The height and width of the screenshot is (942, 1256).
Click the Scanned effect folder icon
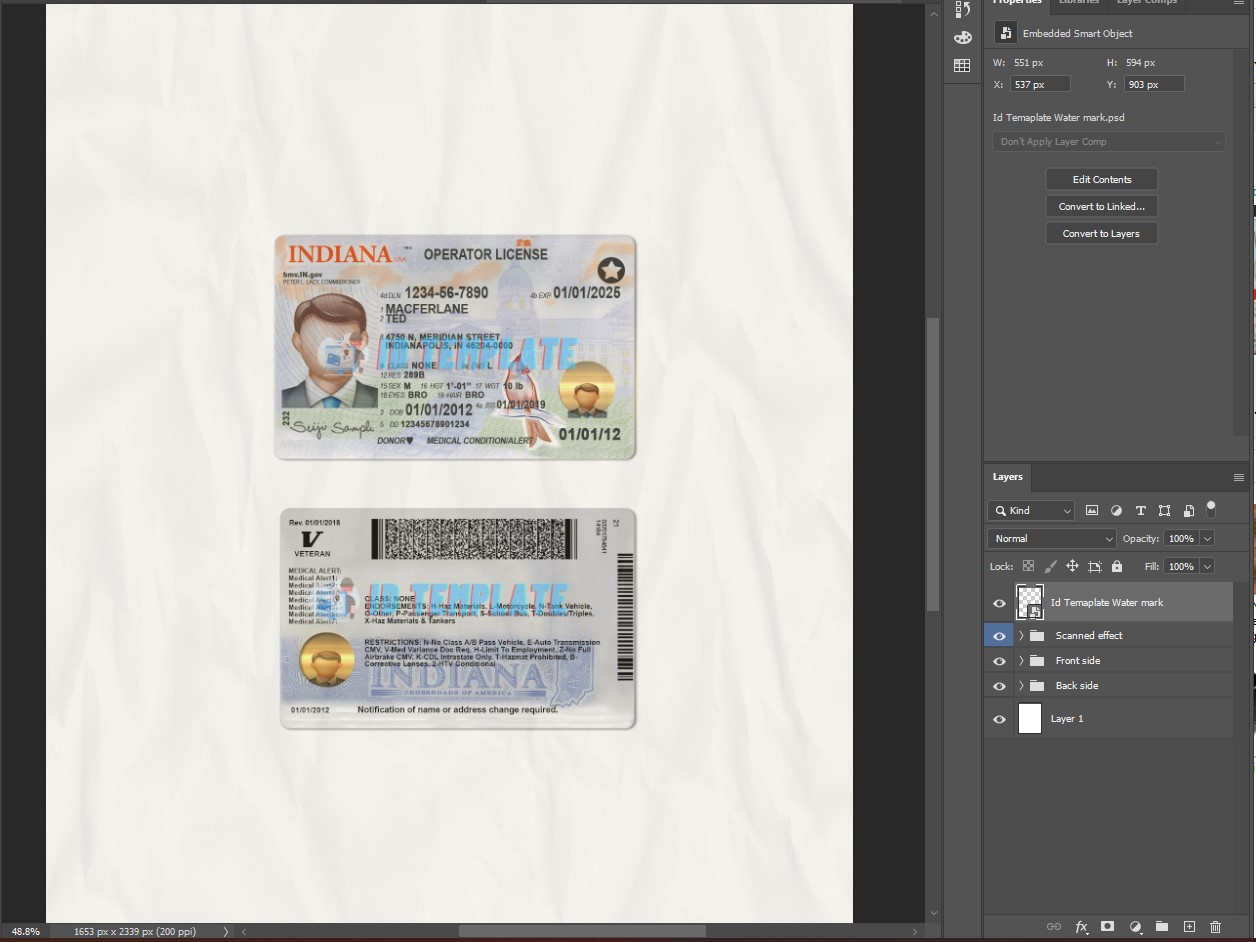[1037, 635]
